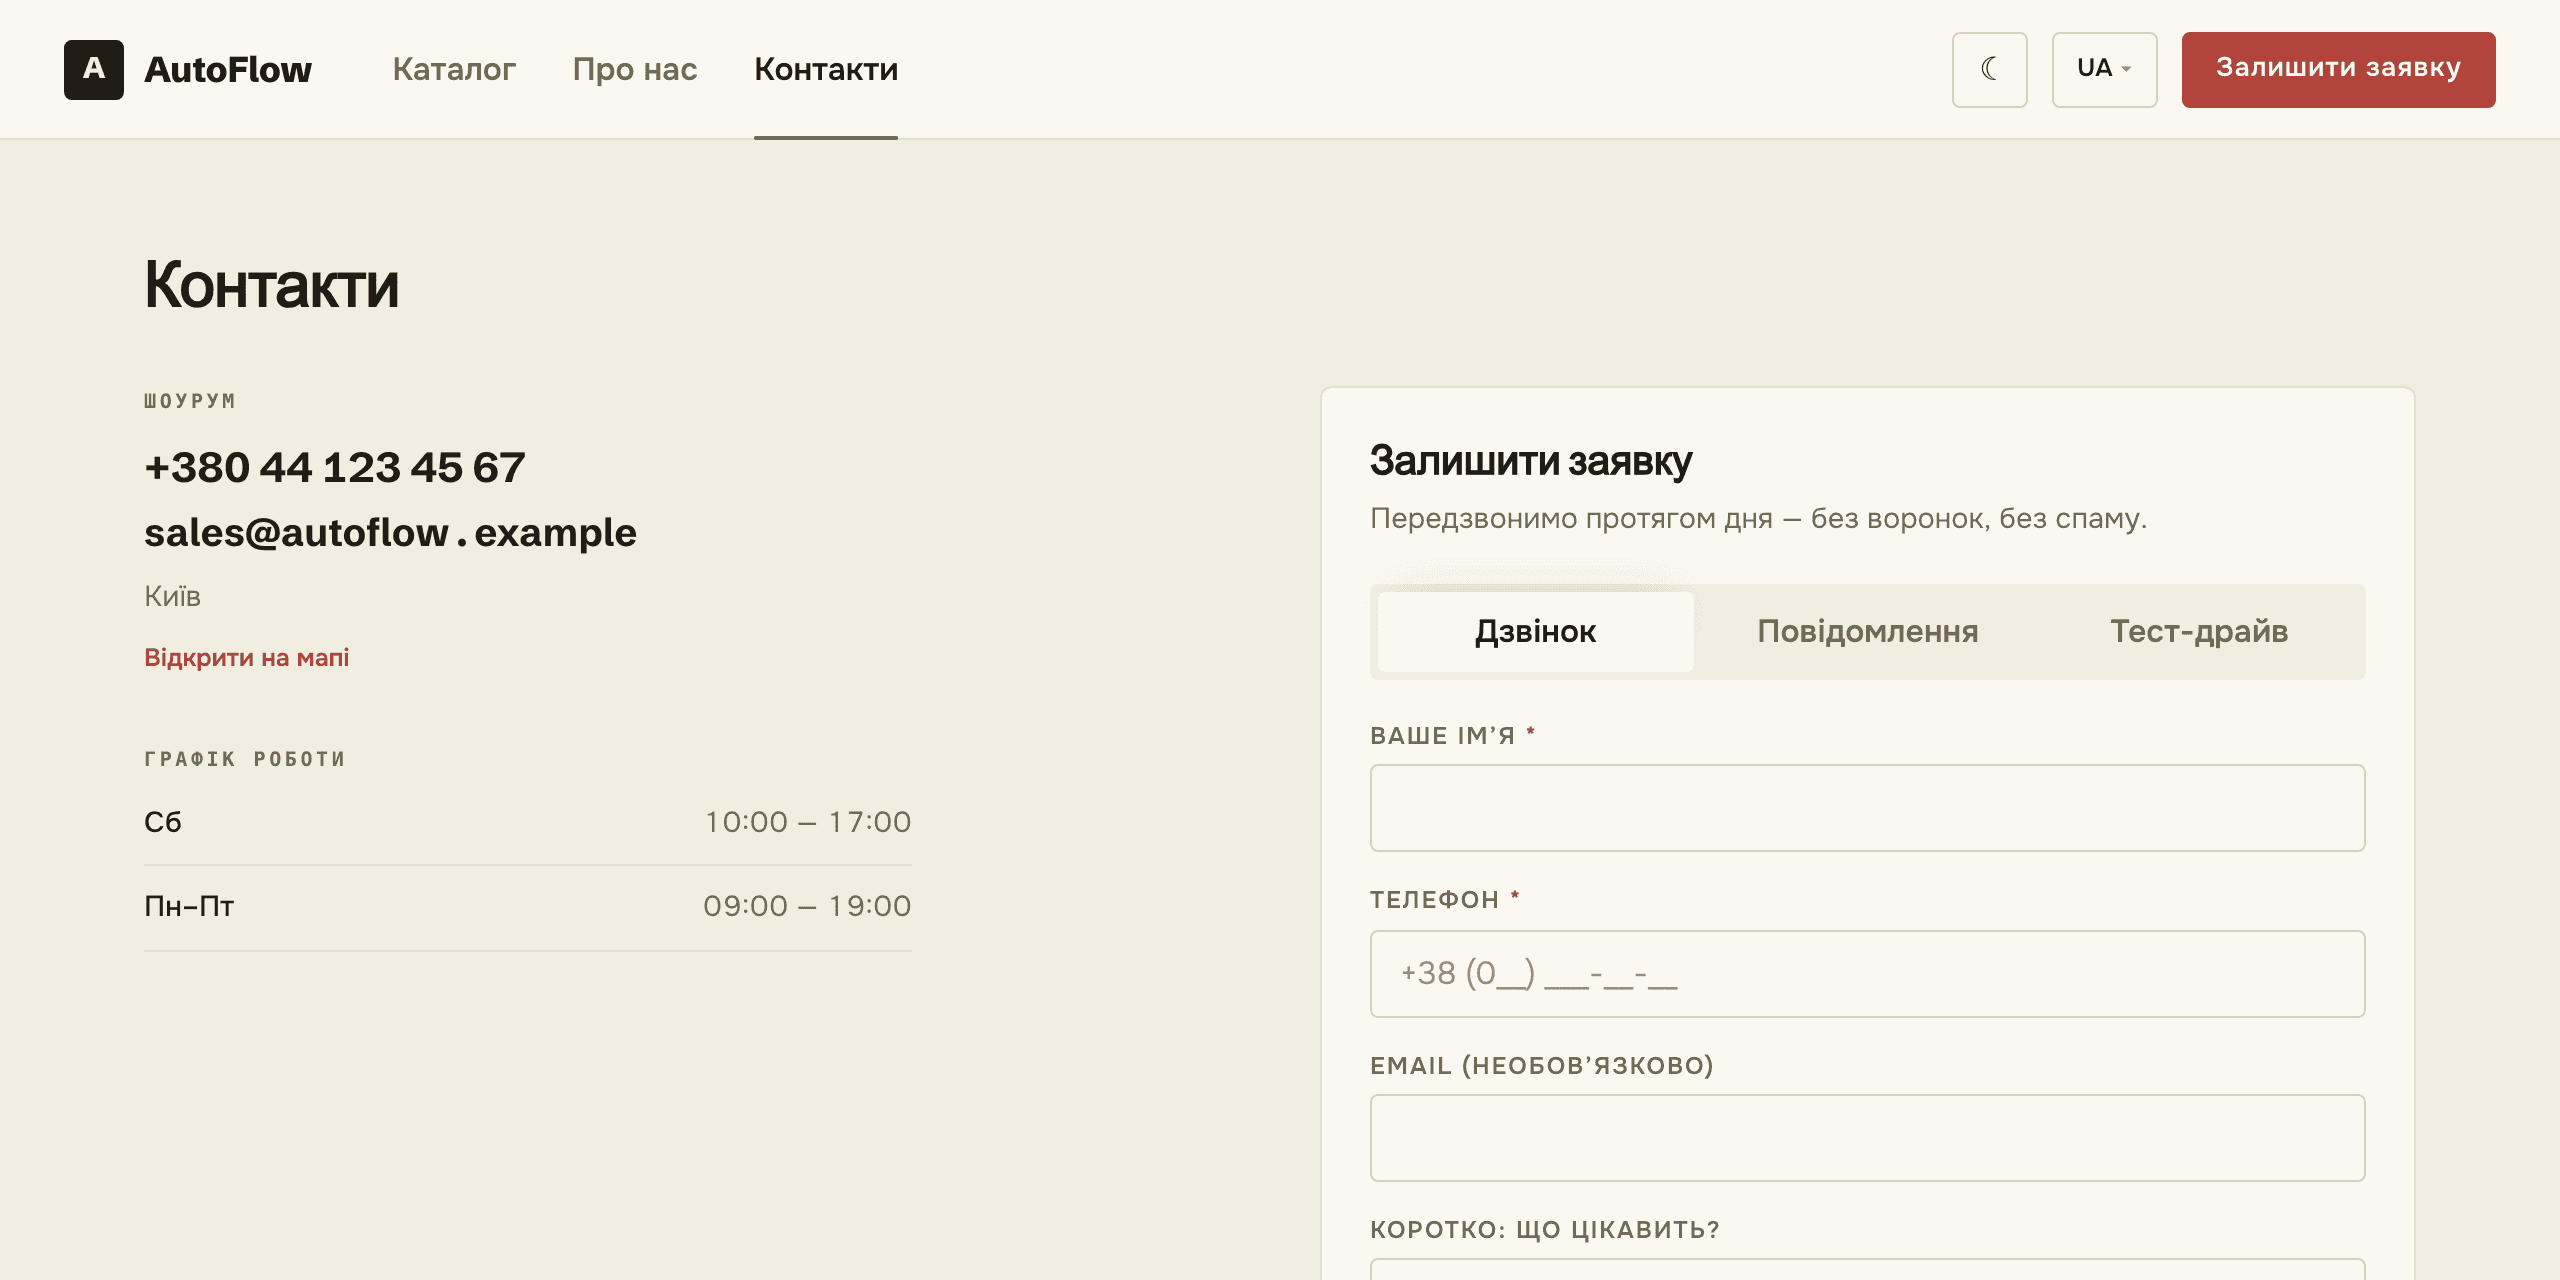2560x1280 pixels.
Task: Focus the Ваше ім'я input field
Action: click(1867, 808)
